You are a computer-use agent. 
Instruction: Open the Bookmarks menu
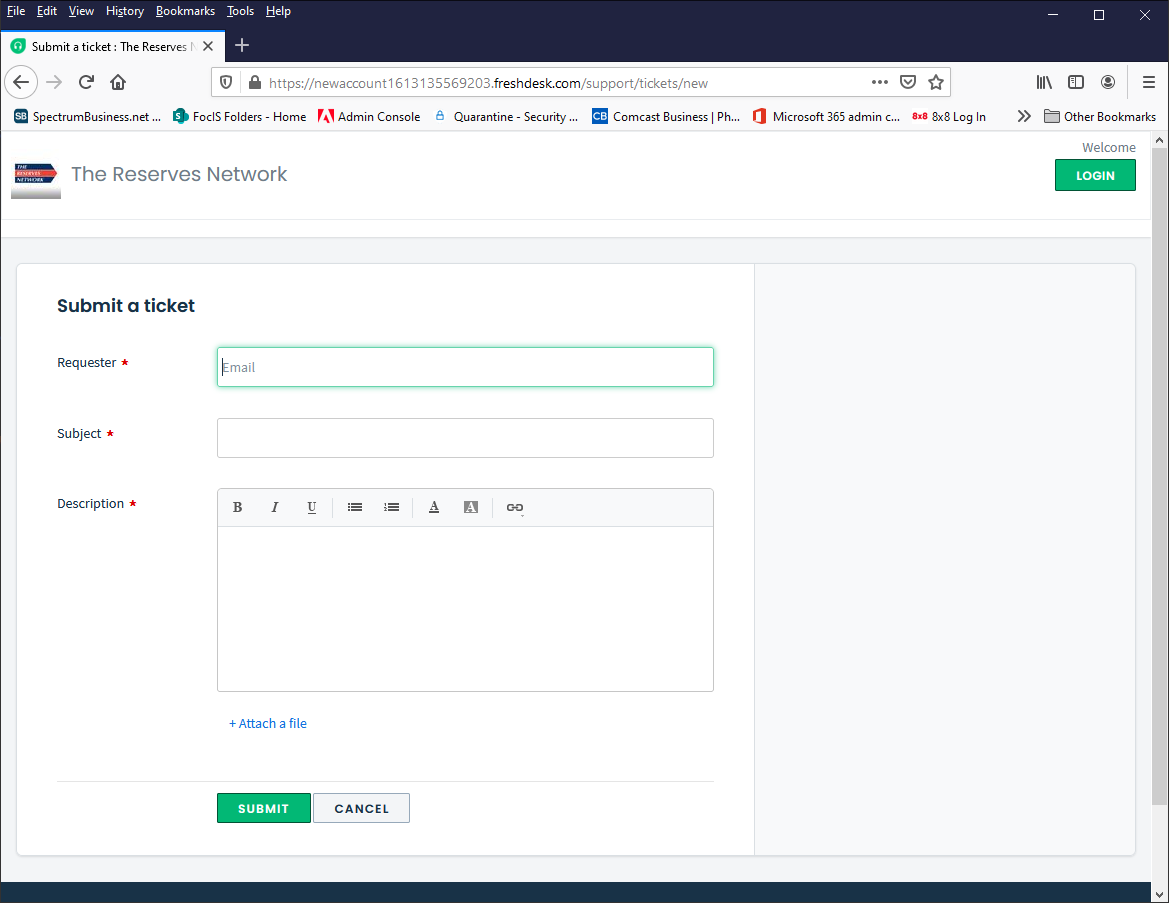point(185,11)
